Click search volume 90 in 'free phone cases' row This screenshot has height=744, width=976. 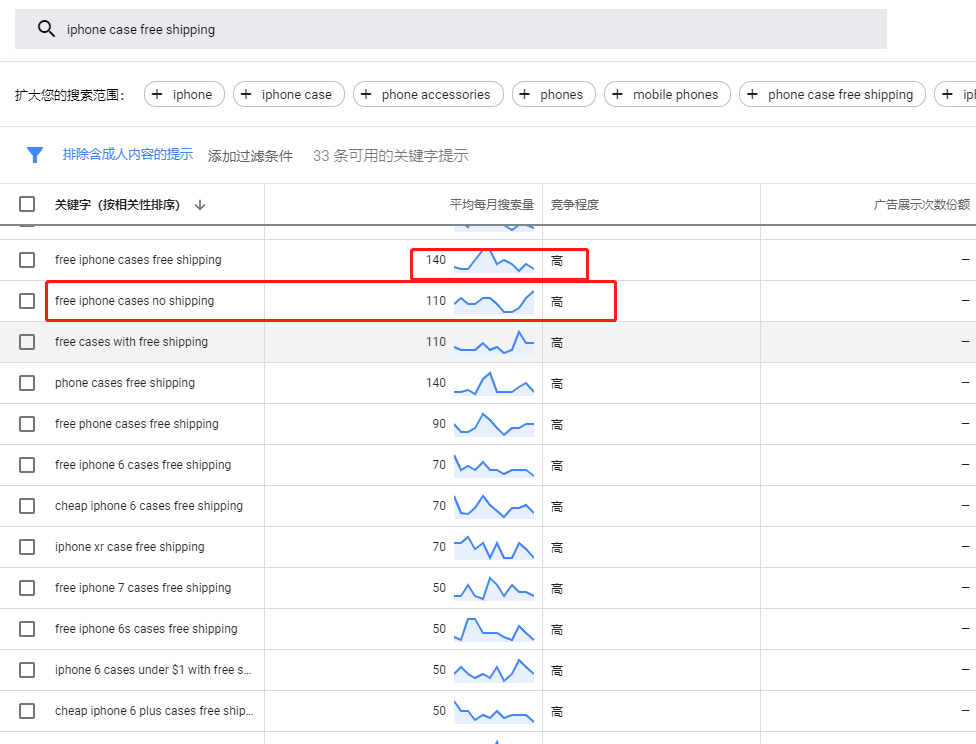click(x=439, y=424)
